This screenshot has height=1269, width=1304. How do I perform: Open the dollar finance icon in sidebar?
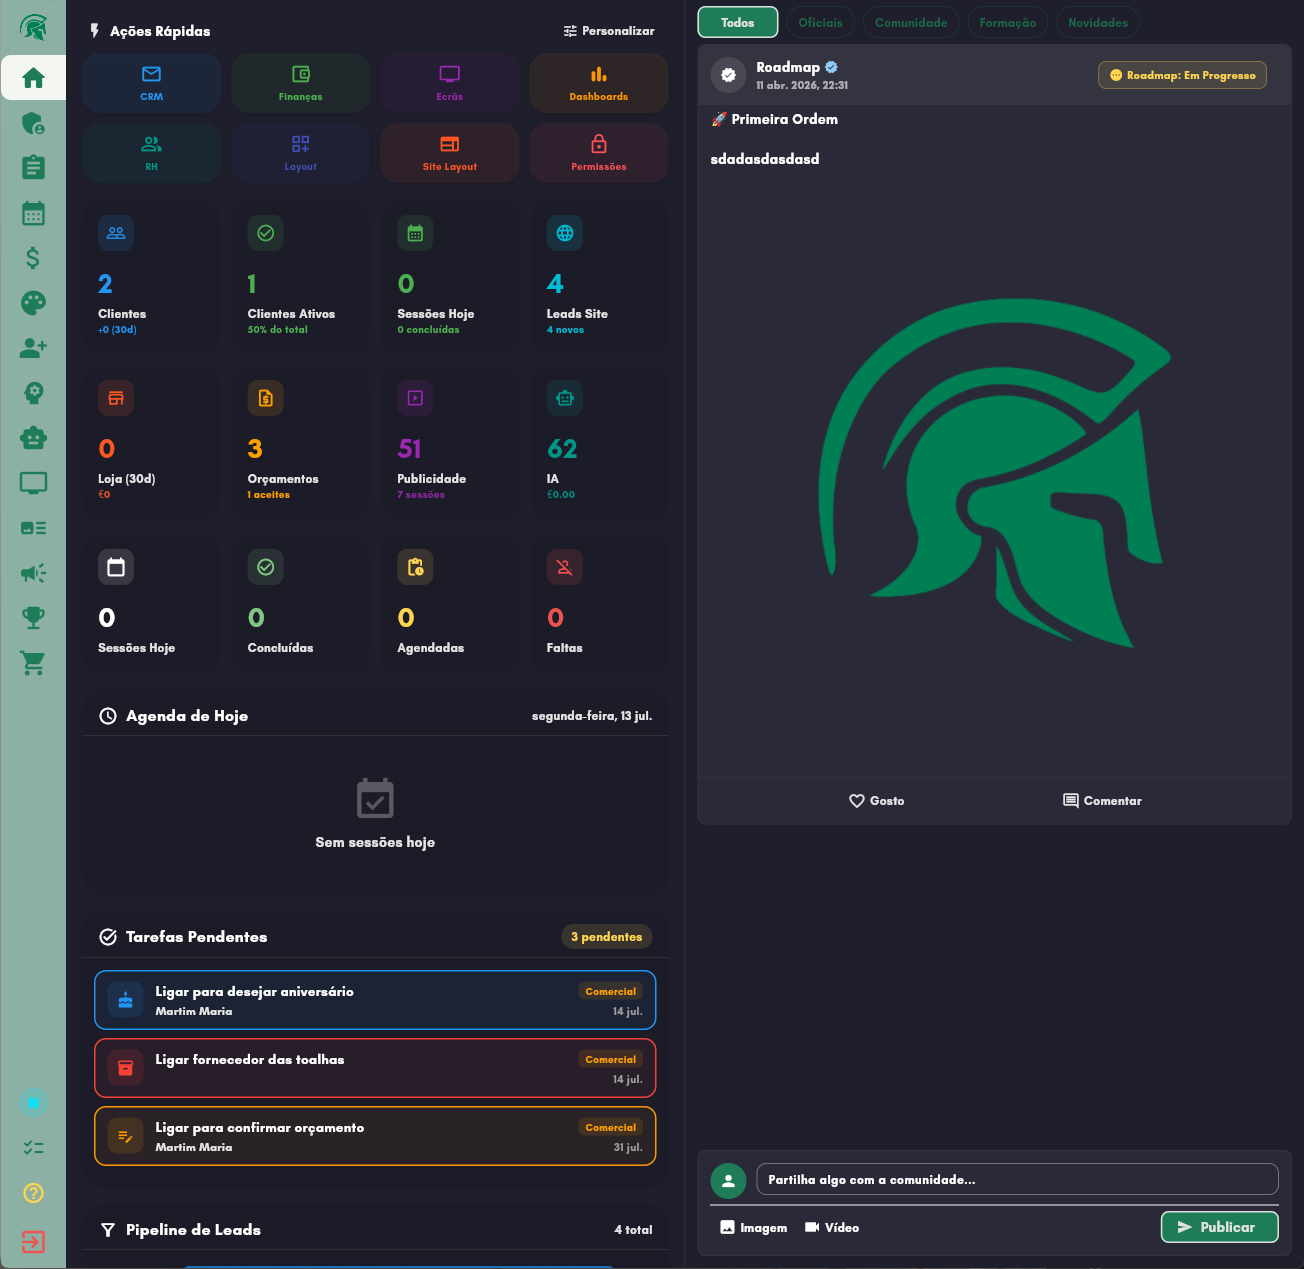coord(33,258)
